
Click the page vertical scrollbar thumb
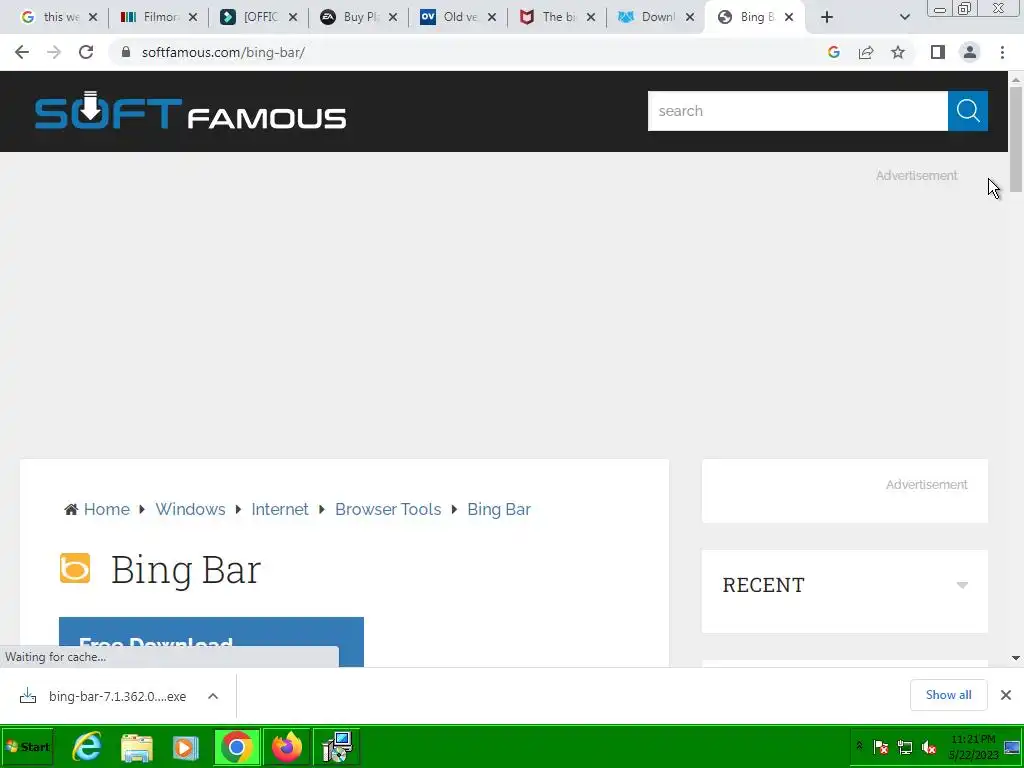pos(1016,138)
